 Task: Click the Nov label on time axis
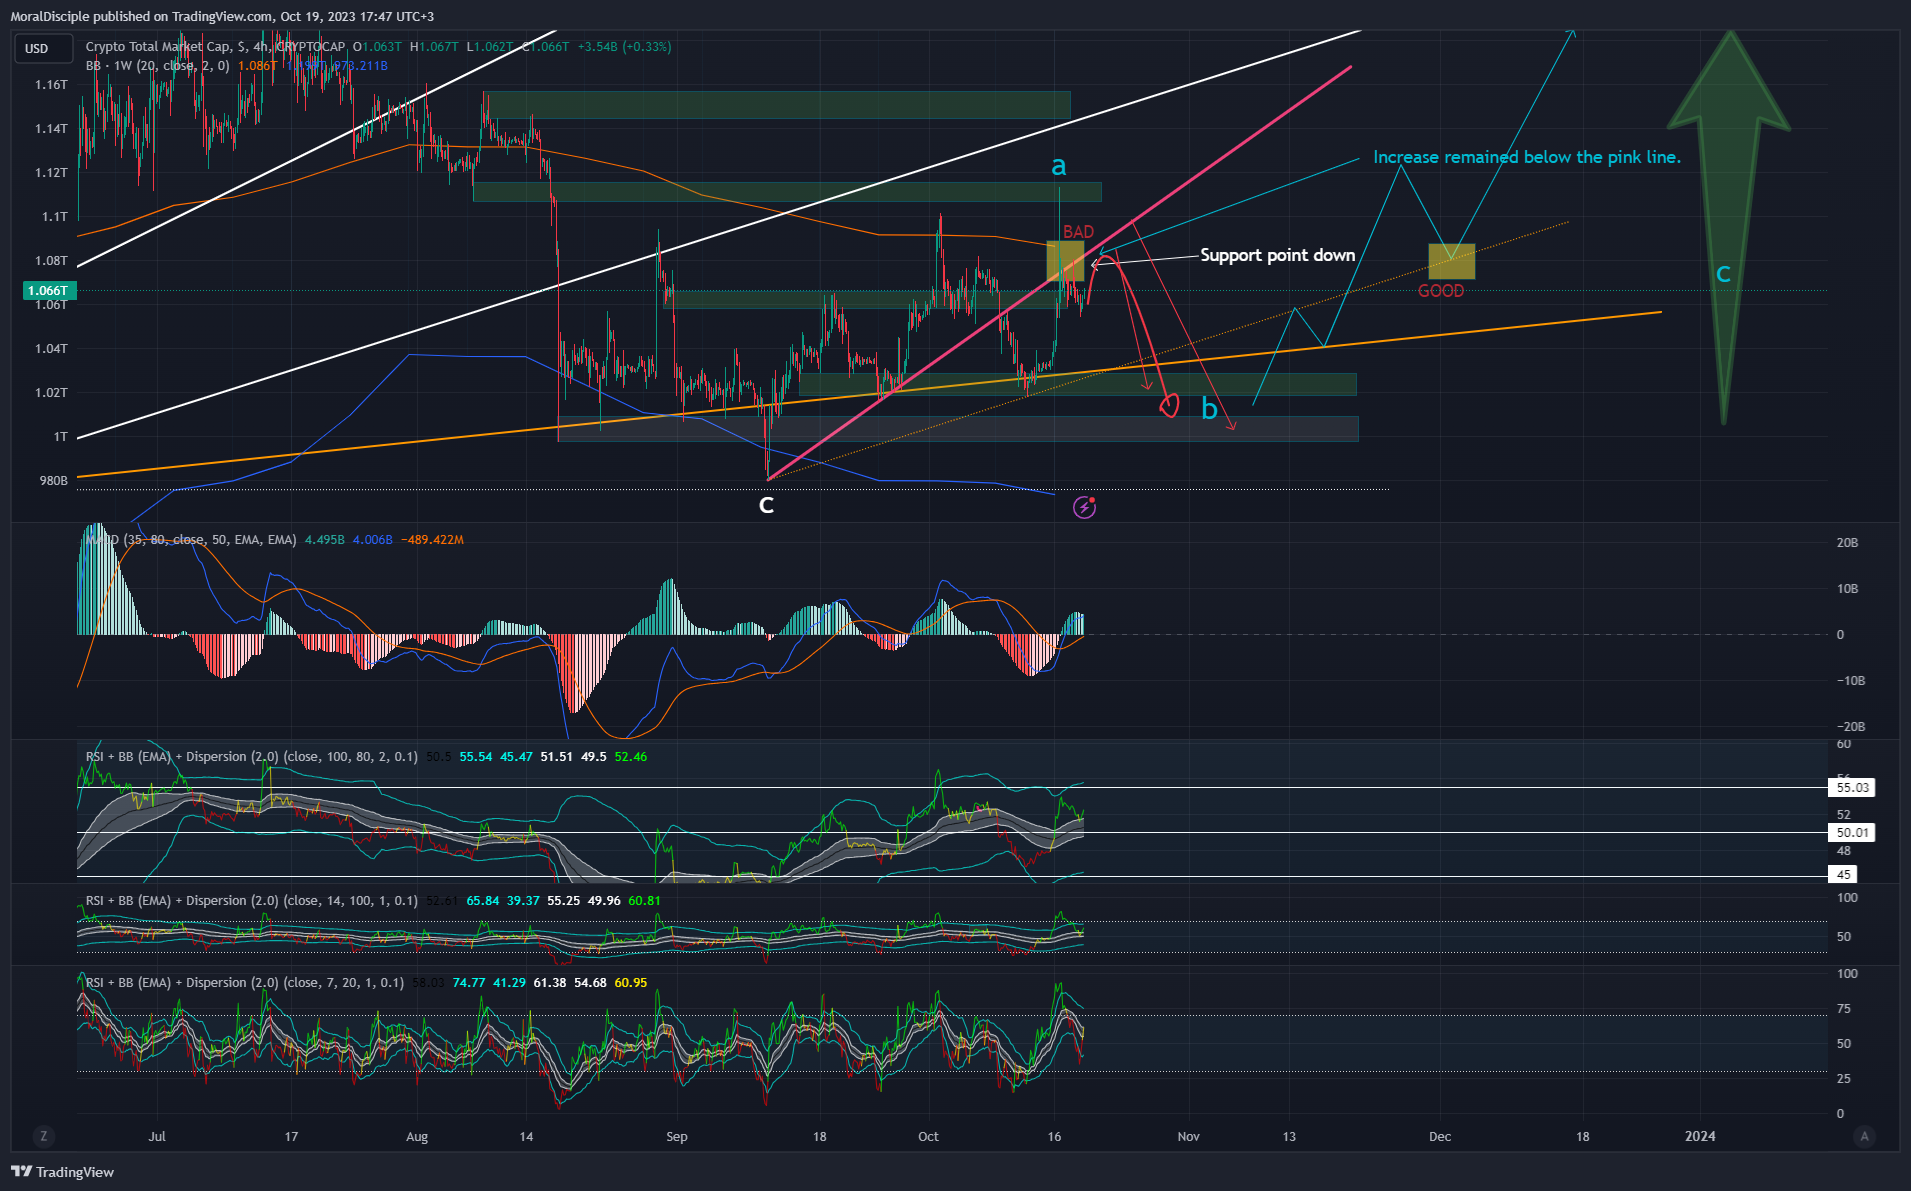click(1188, 1136)
